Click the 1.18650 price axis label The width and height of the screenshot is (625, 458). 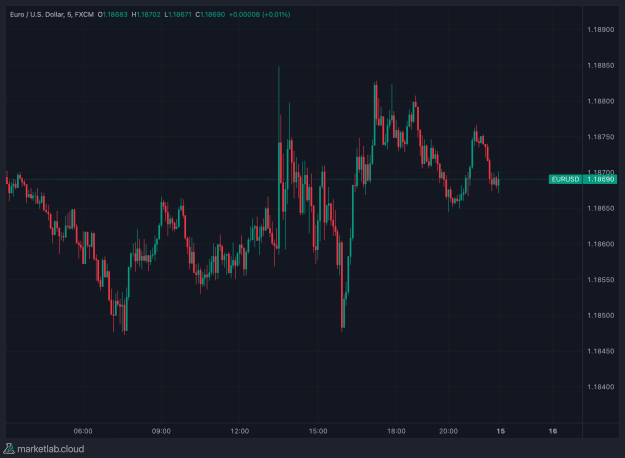[x=601, y=208]
